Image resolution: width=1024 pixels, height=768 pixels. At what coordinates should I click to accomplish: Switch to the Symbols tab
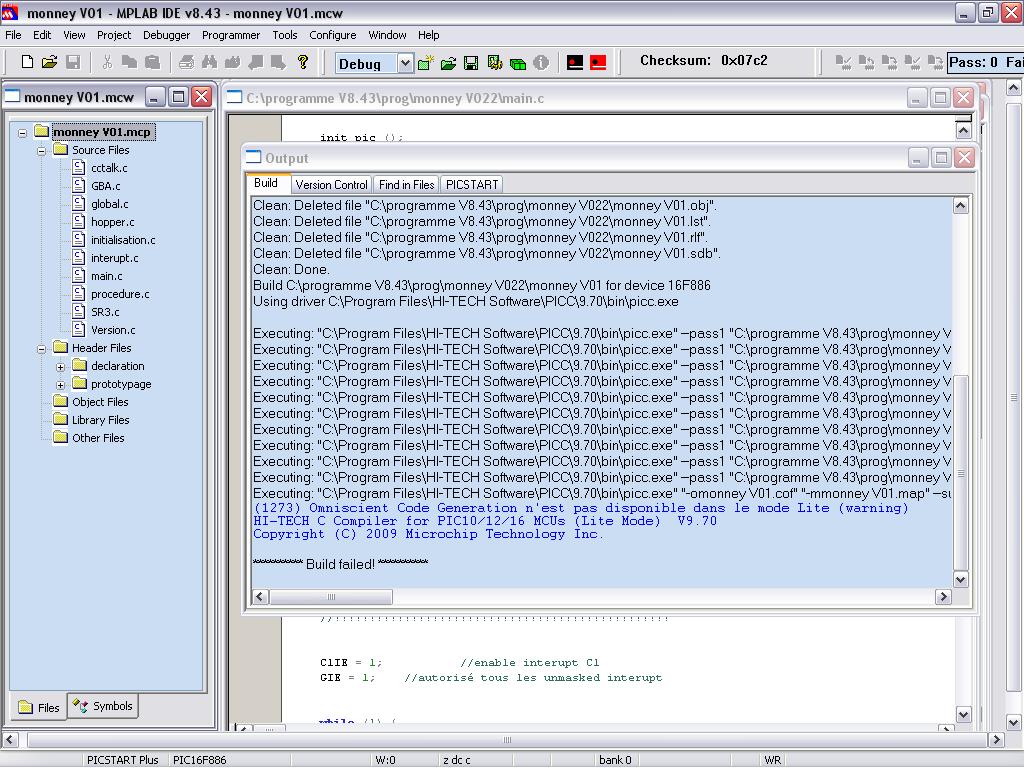point(104,706)
